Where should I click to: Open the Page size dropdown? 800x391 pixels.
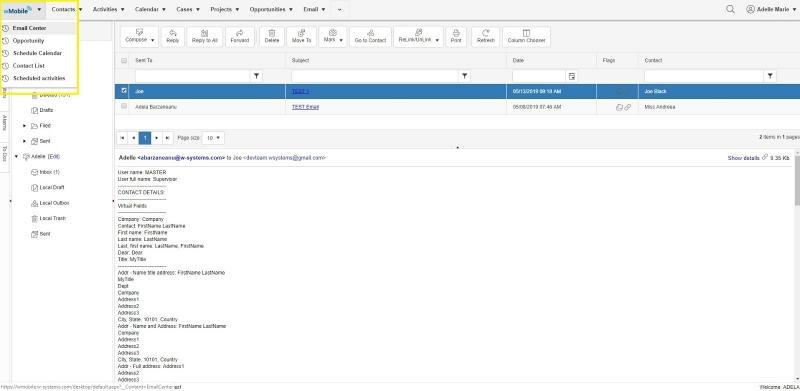213,138
